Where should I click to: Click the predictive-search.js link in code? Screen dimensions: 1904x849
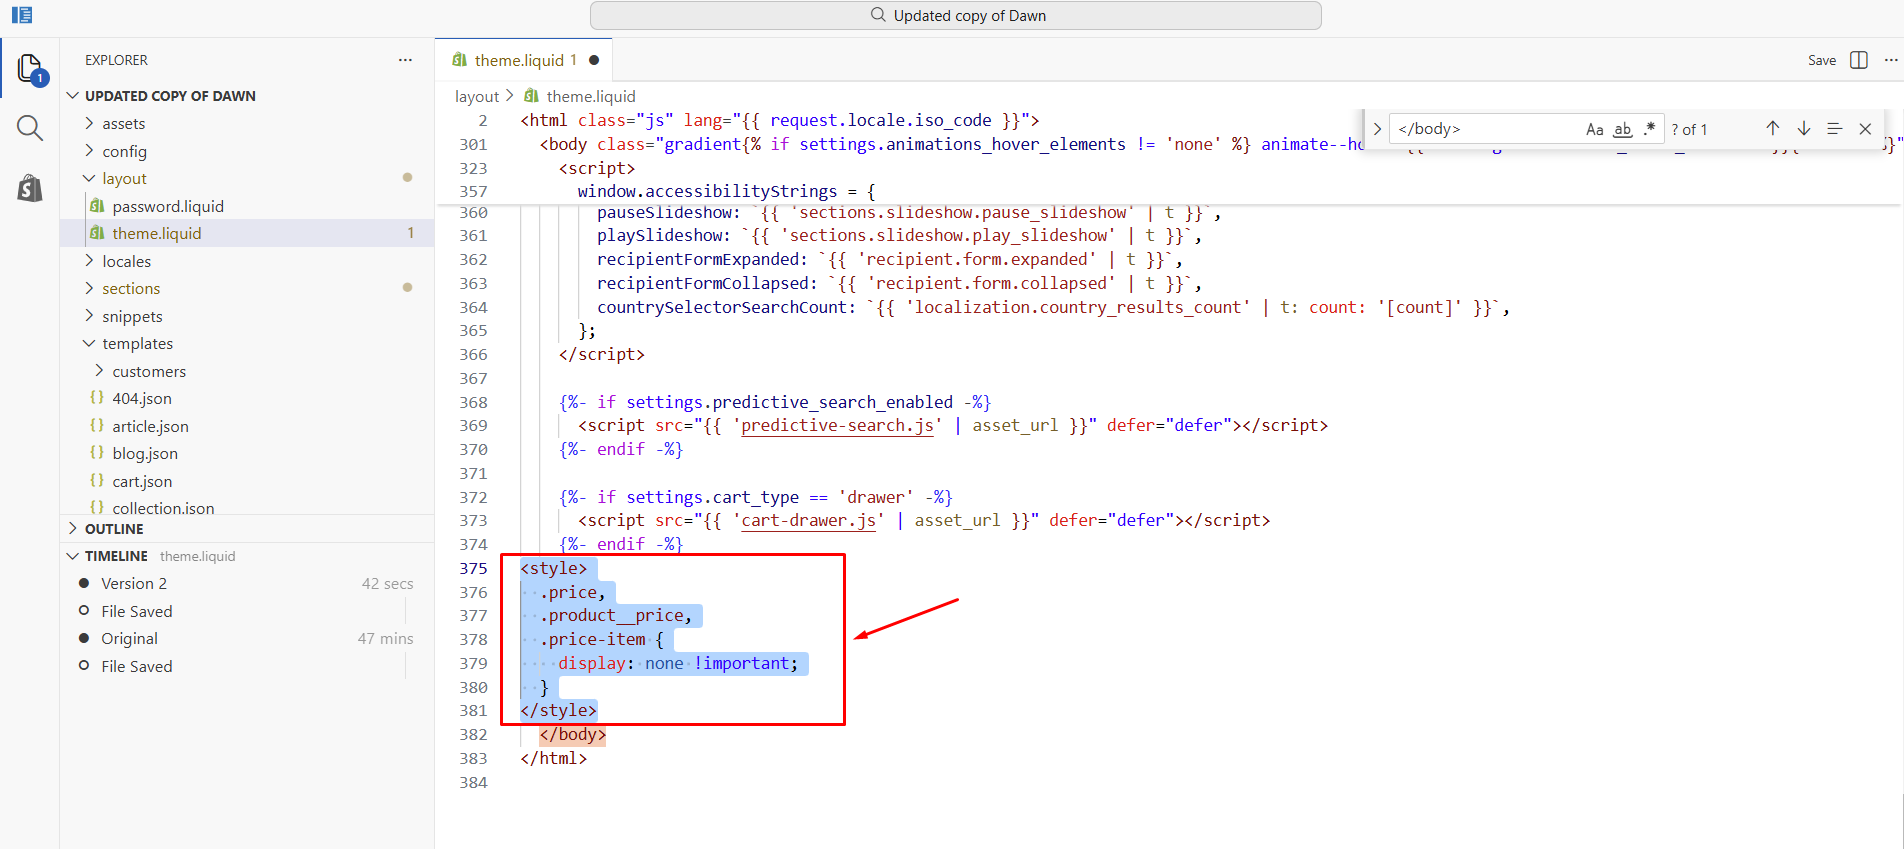coord(837,426)
